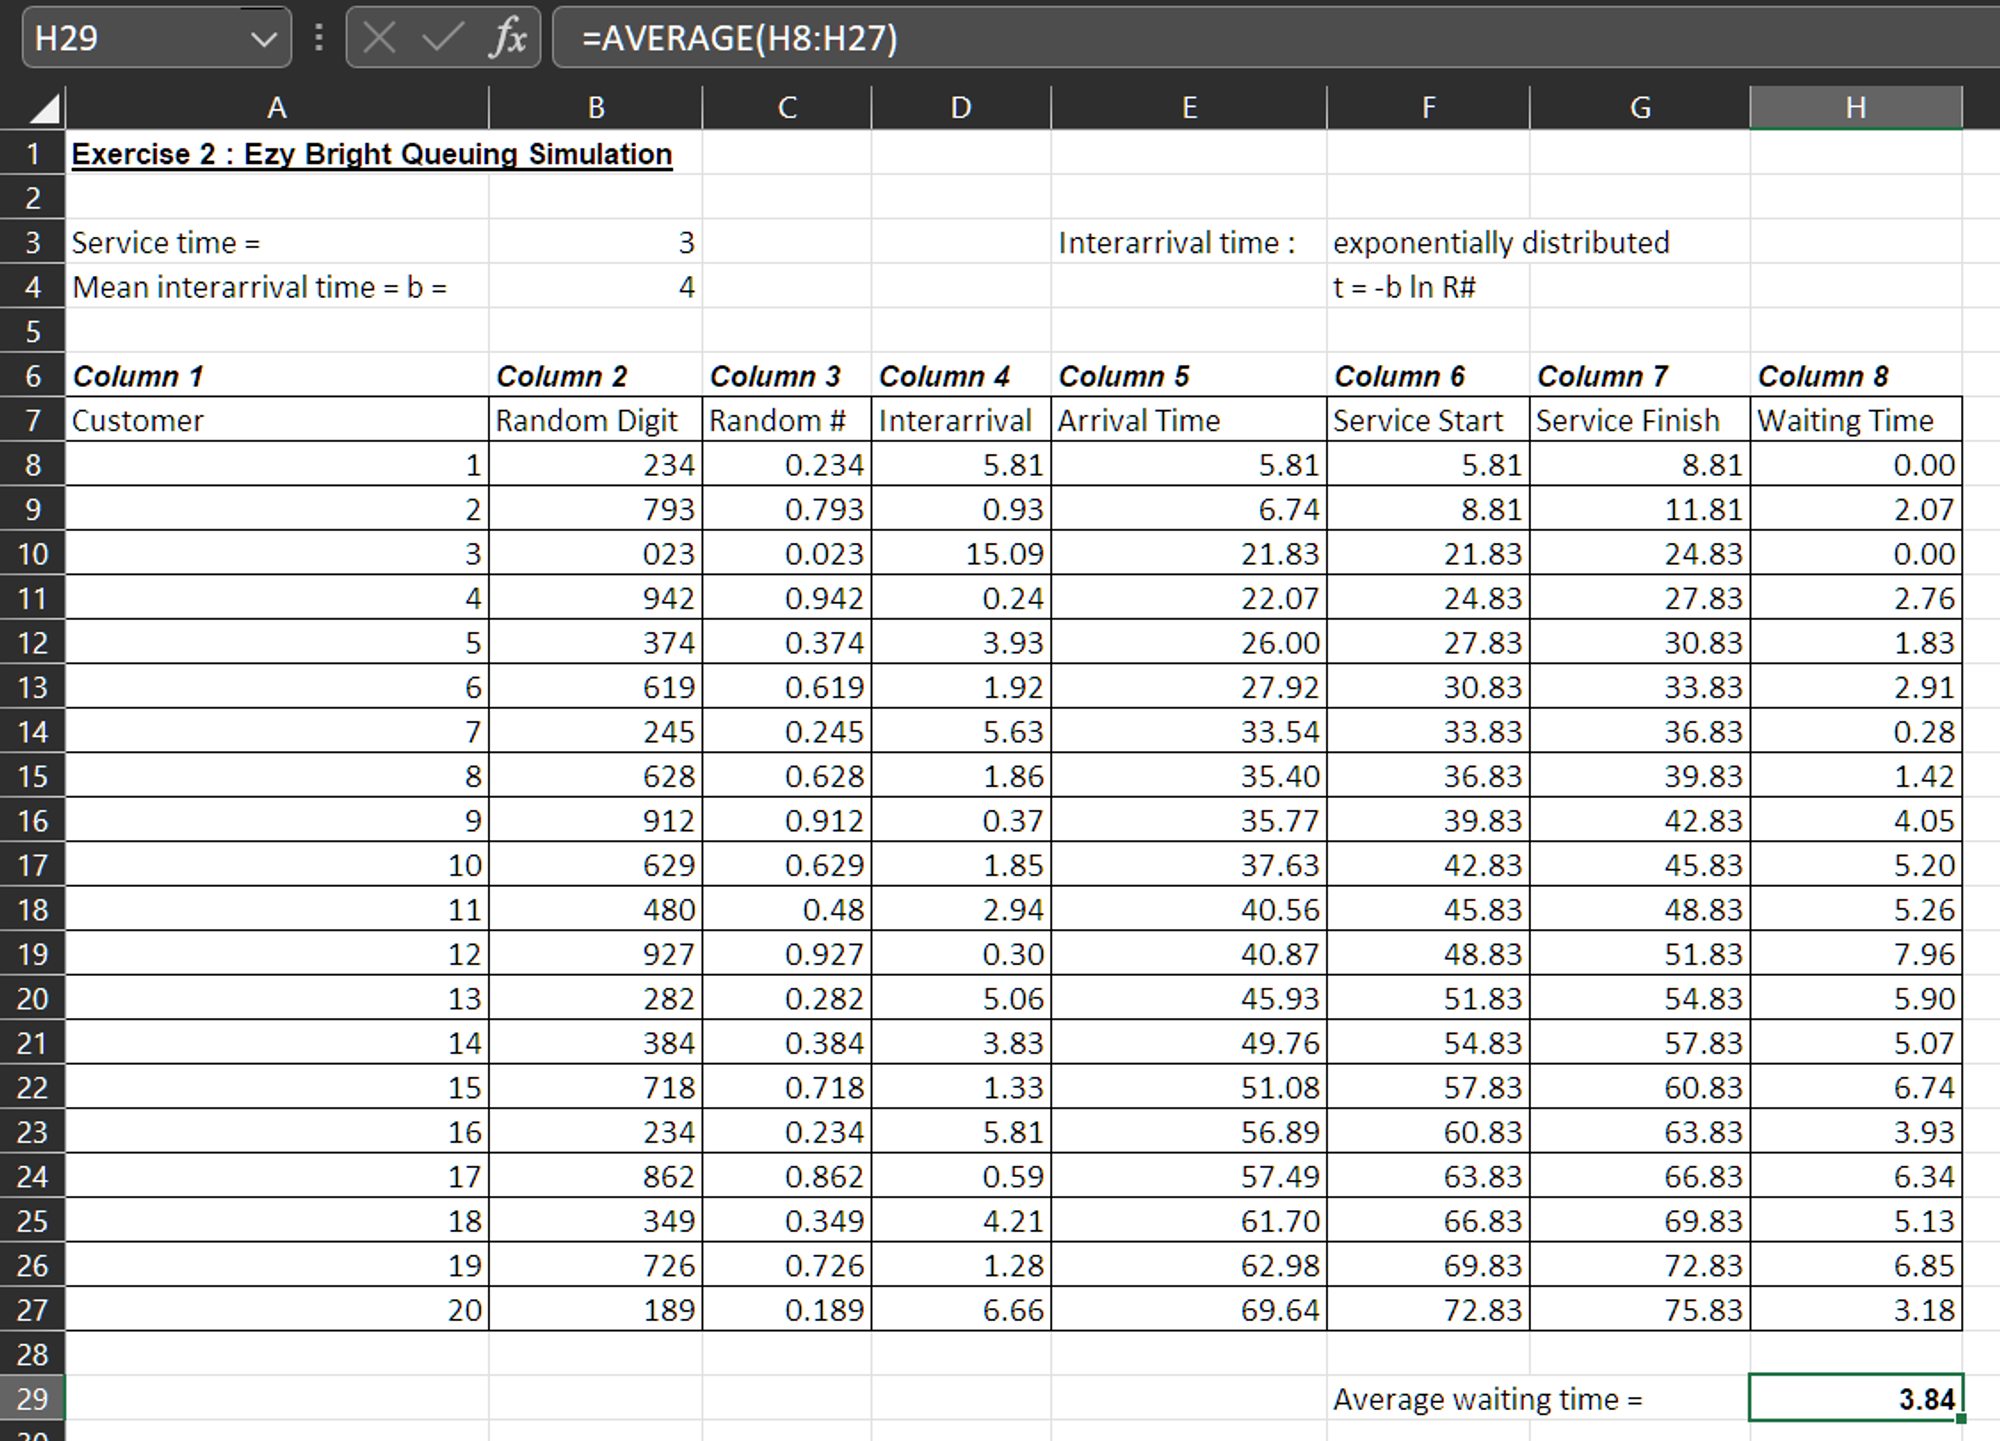Click the 'Waiting Time' header cell
Image resolution: width=2000 pixels, height=1441 pixels.
[x=1856, y=420]
